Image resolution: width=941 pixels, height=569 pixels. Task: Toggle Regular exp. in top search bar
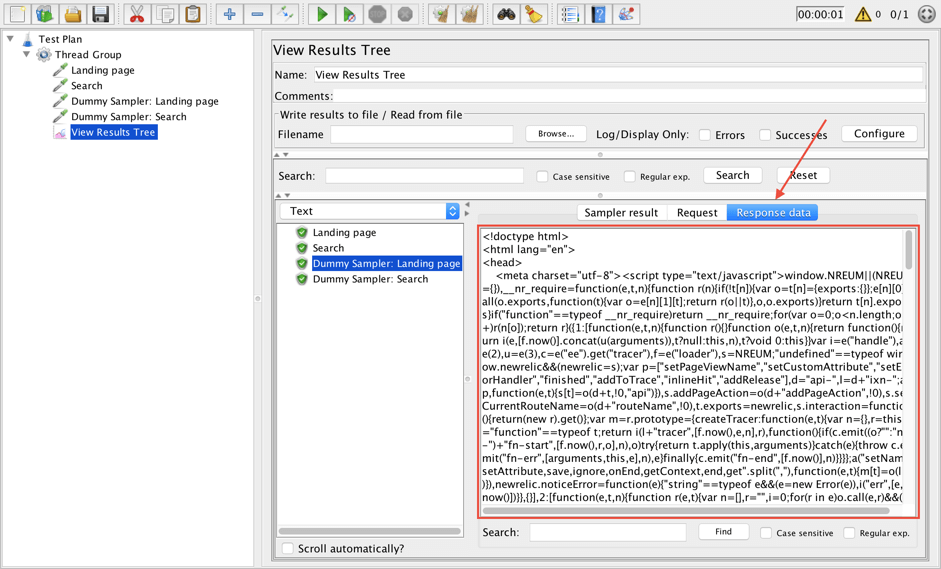point(630,176)
